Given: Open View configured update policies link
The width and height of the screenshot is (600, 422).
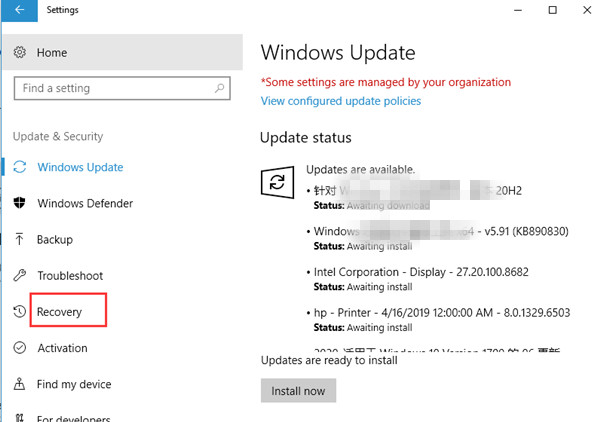Looking at the screenshot, I should coord(340,101).
